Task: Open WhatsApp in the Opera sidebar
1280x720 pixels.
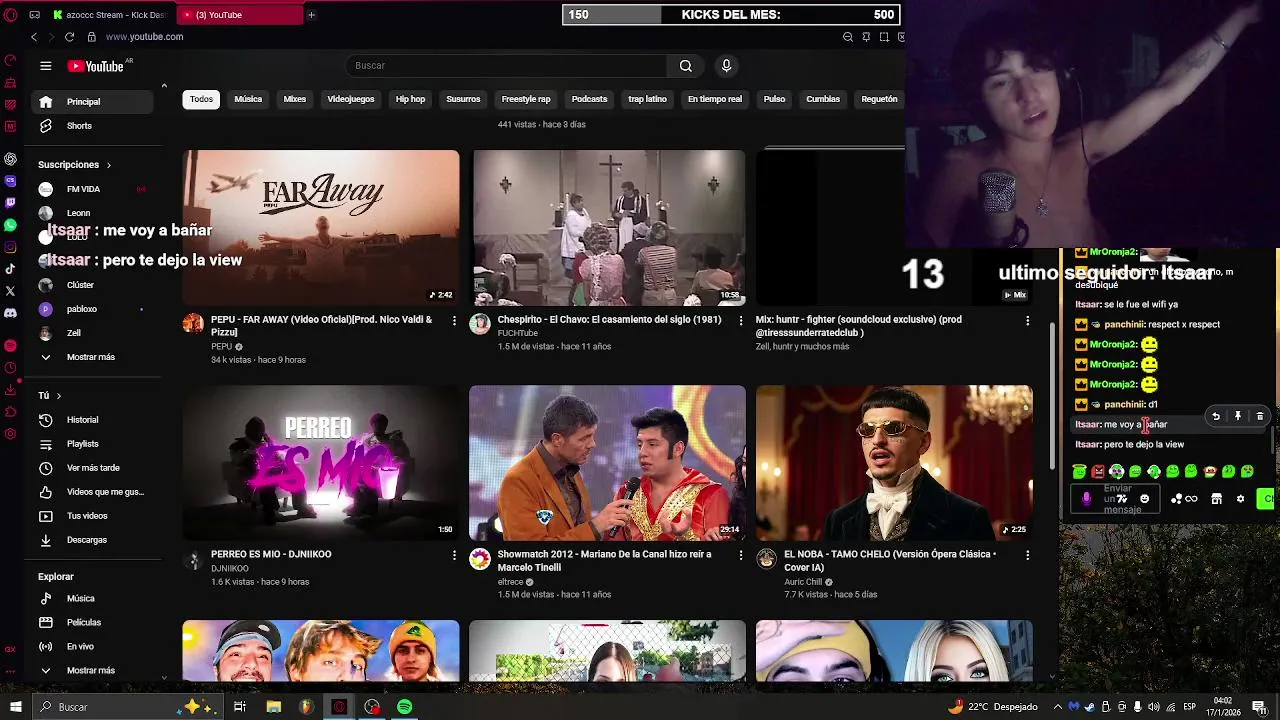Action: coord(10,226)
